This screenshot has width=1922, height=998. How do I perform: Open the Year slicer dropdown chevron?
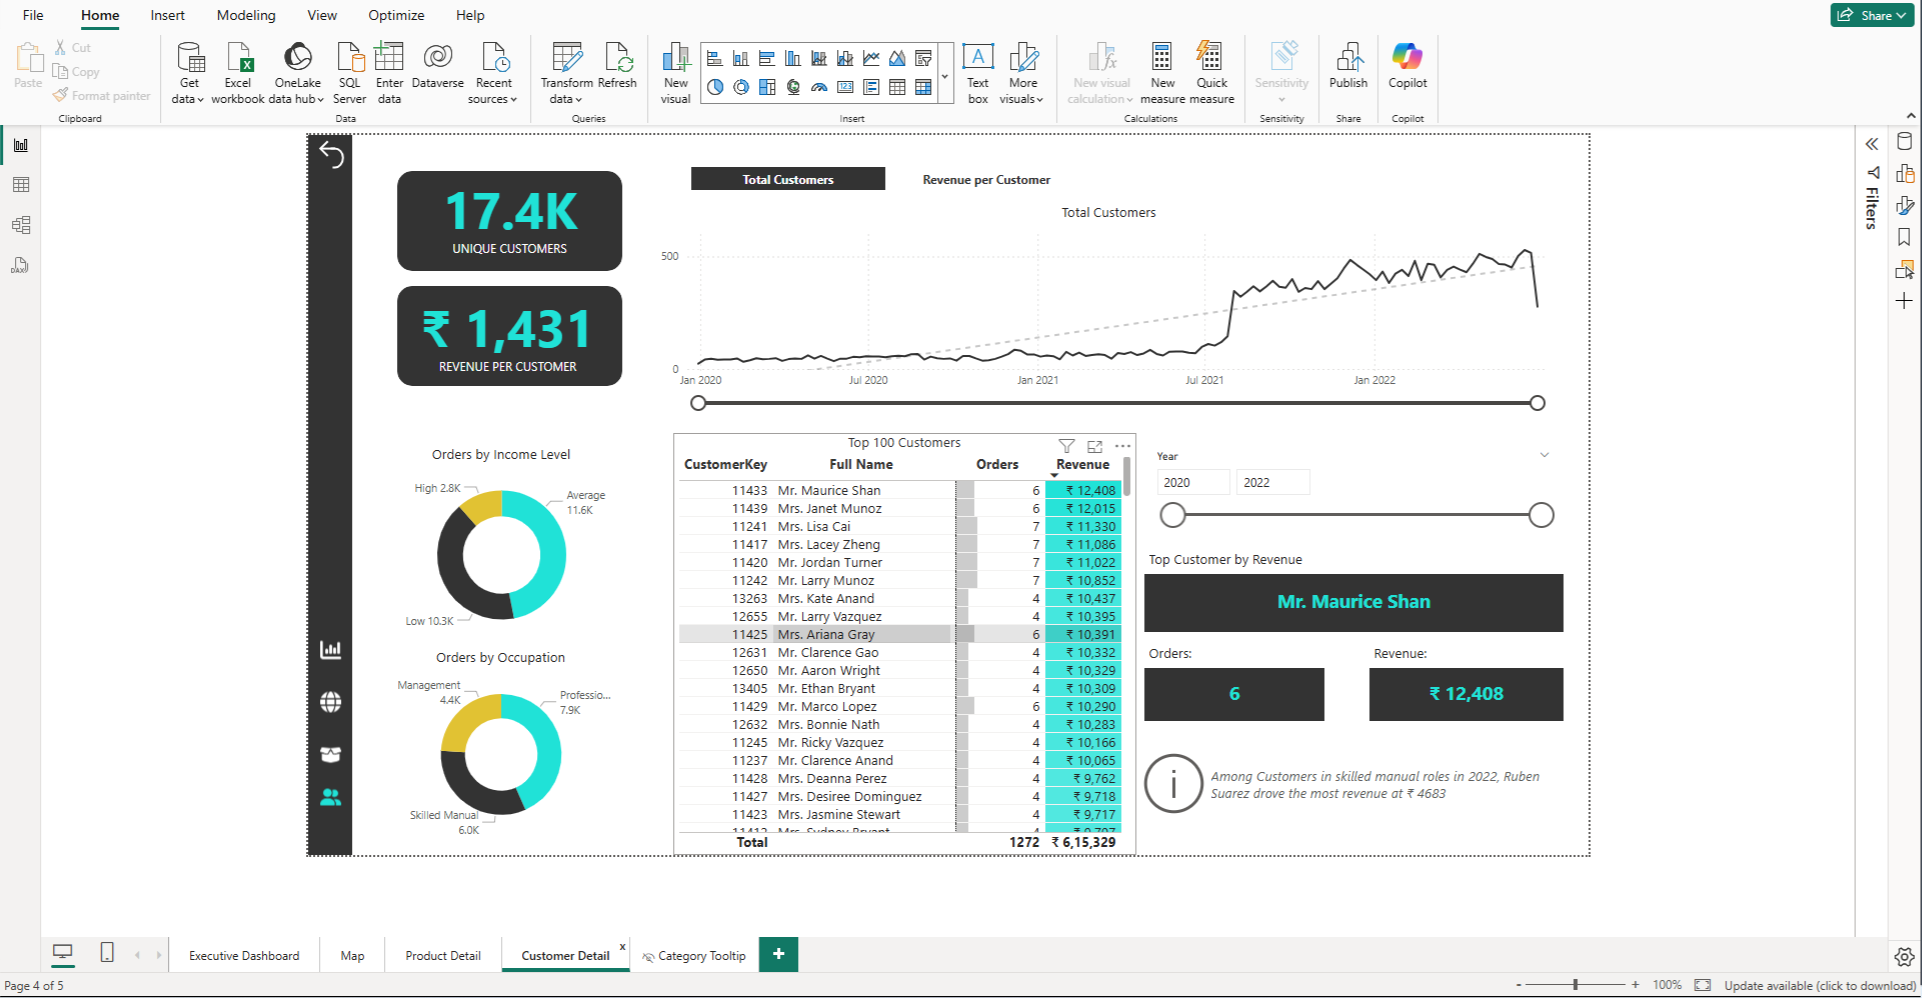(x=1544, y=455)
